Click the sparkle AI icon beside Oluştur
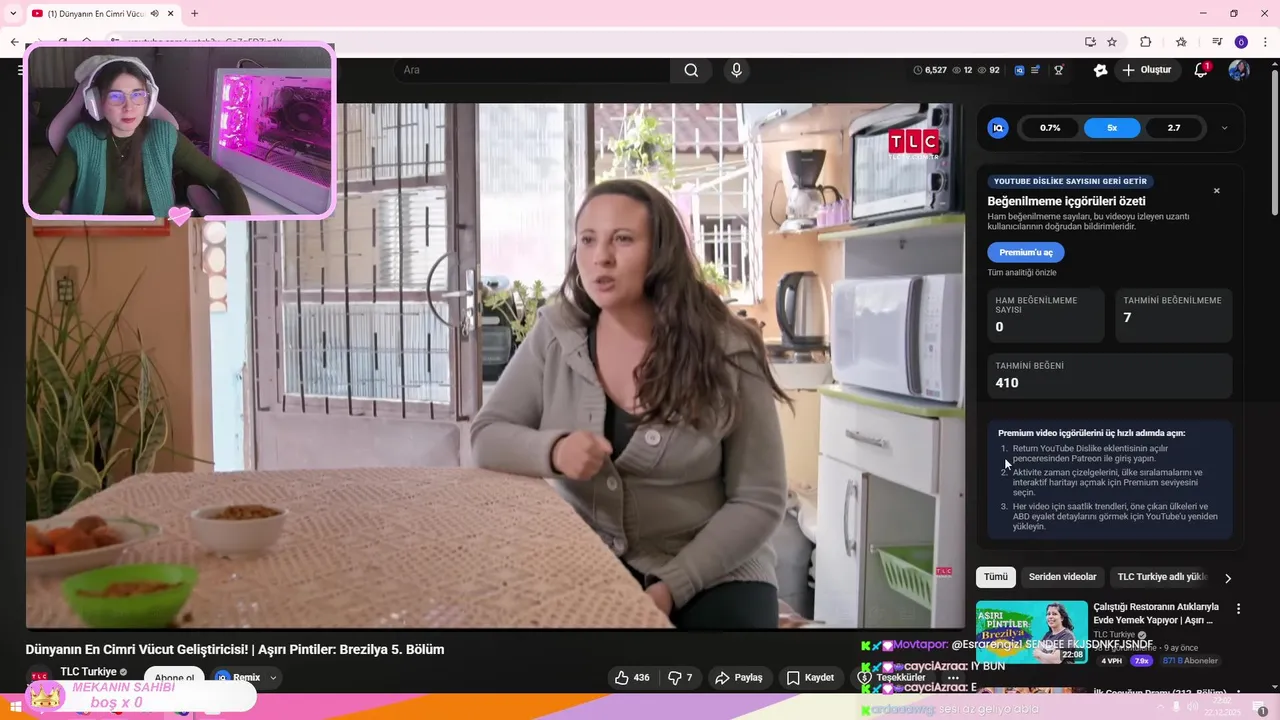 [x=1101, y=70]
